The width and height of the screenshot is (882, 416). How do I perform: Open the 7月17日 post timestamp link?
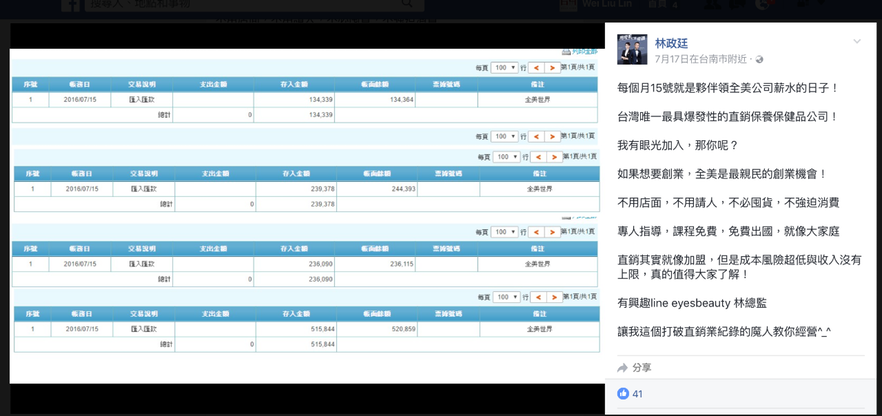[672, 59]
